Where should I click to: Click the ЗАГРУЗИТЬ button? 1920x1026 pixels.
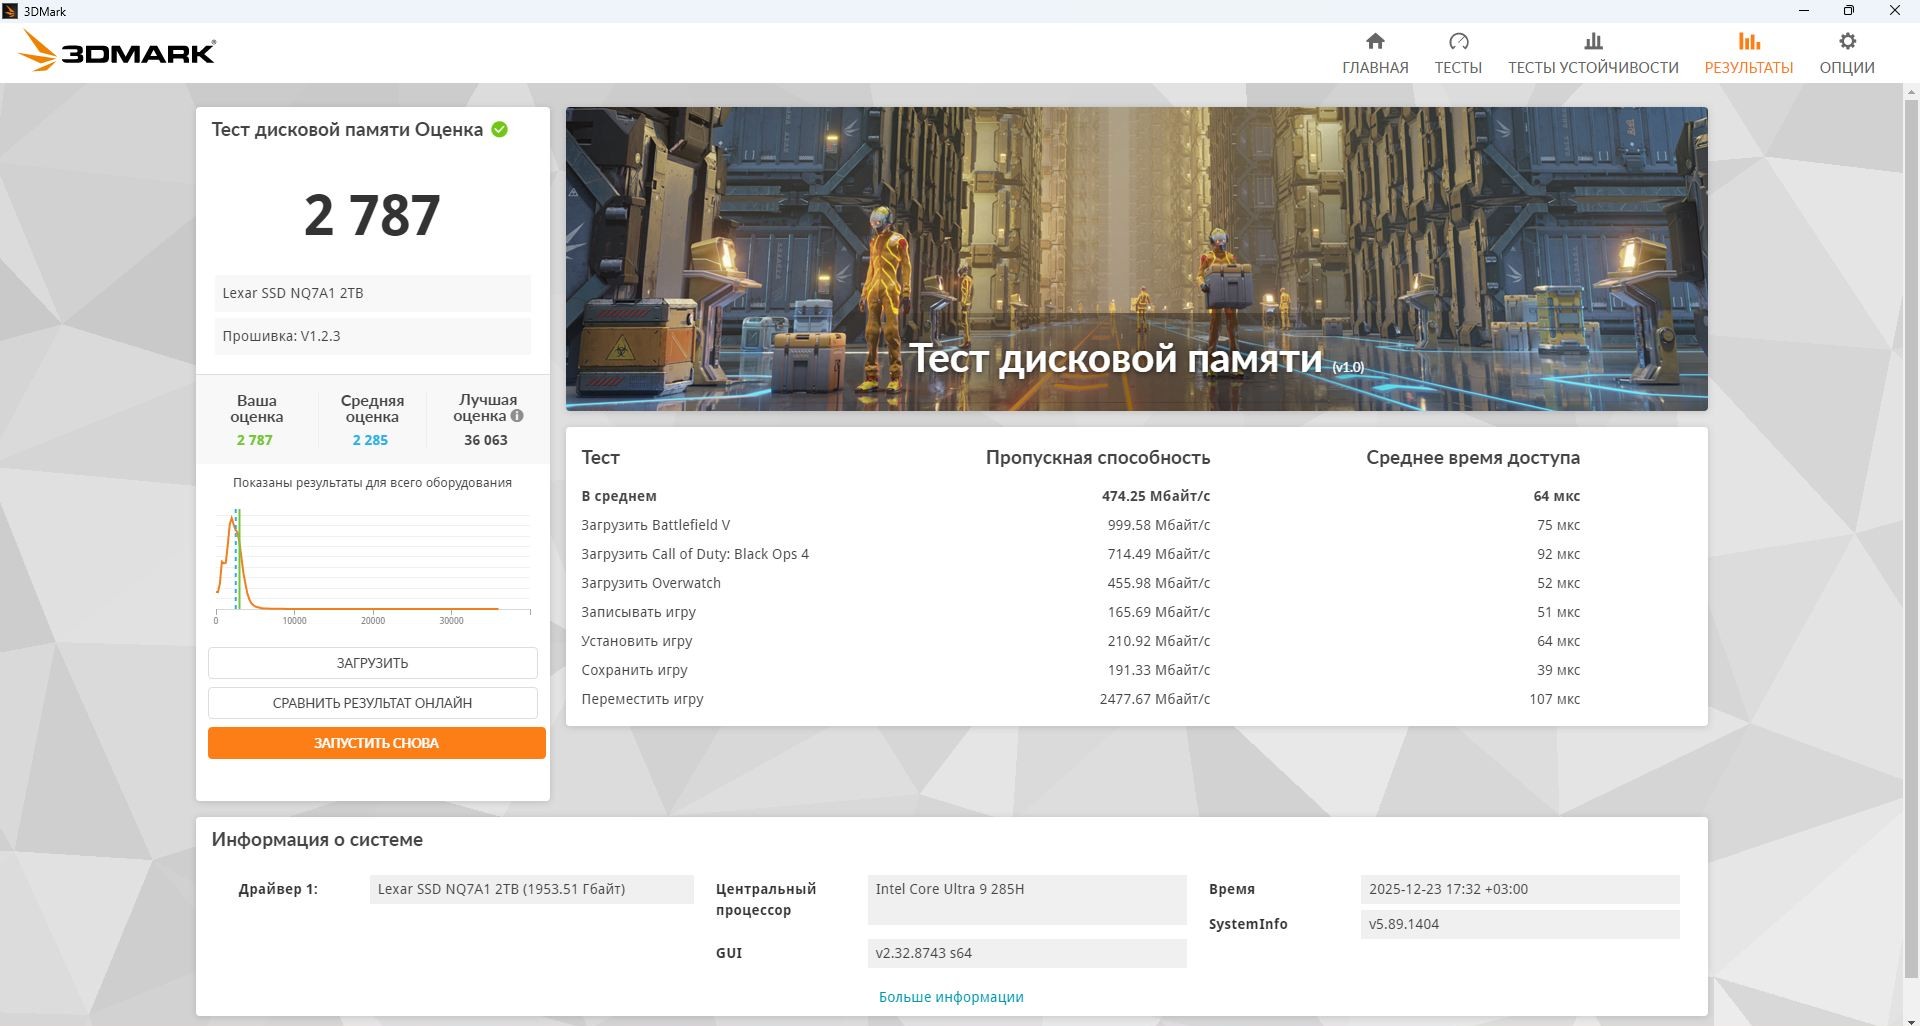[x=372, y=663]
